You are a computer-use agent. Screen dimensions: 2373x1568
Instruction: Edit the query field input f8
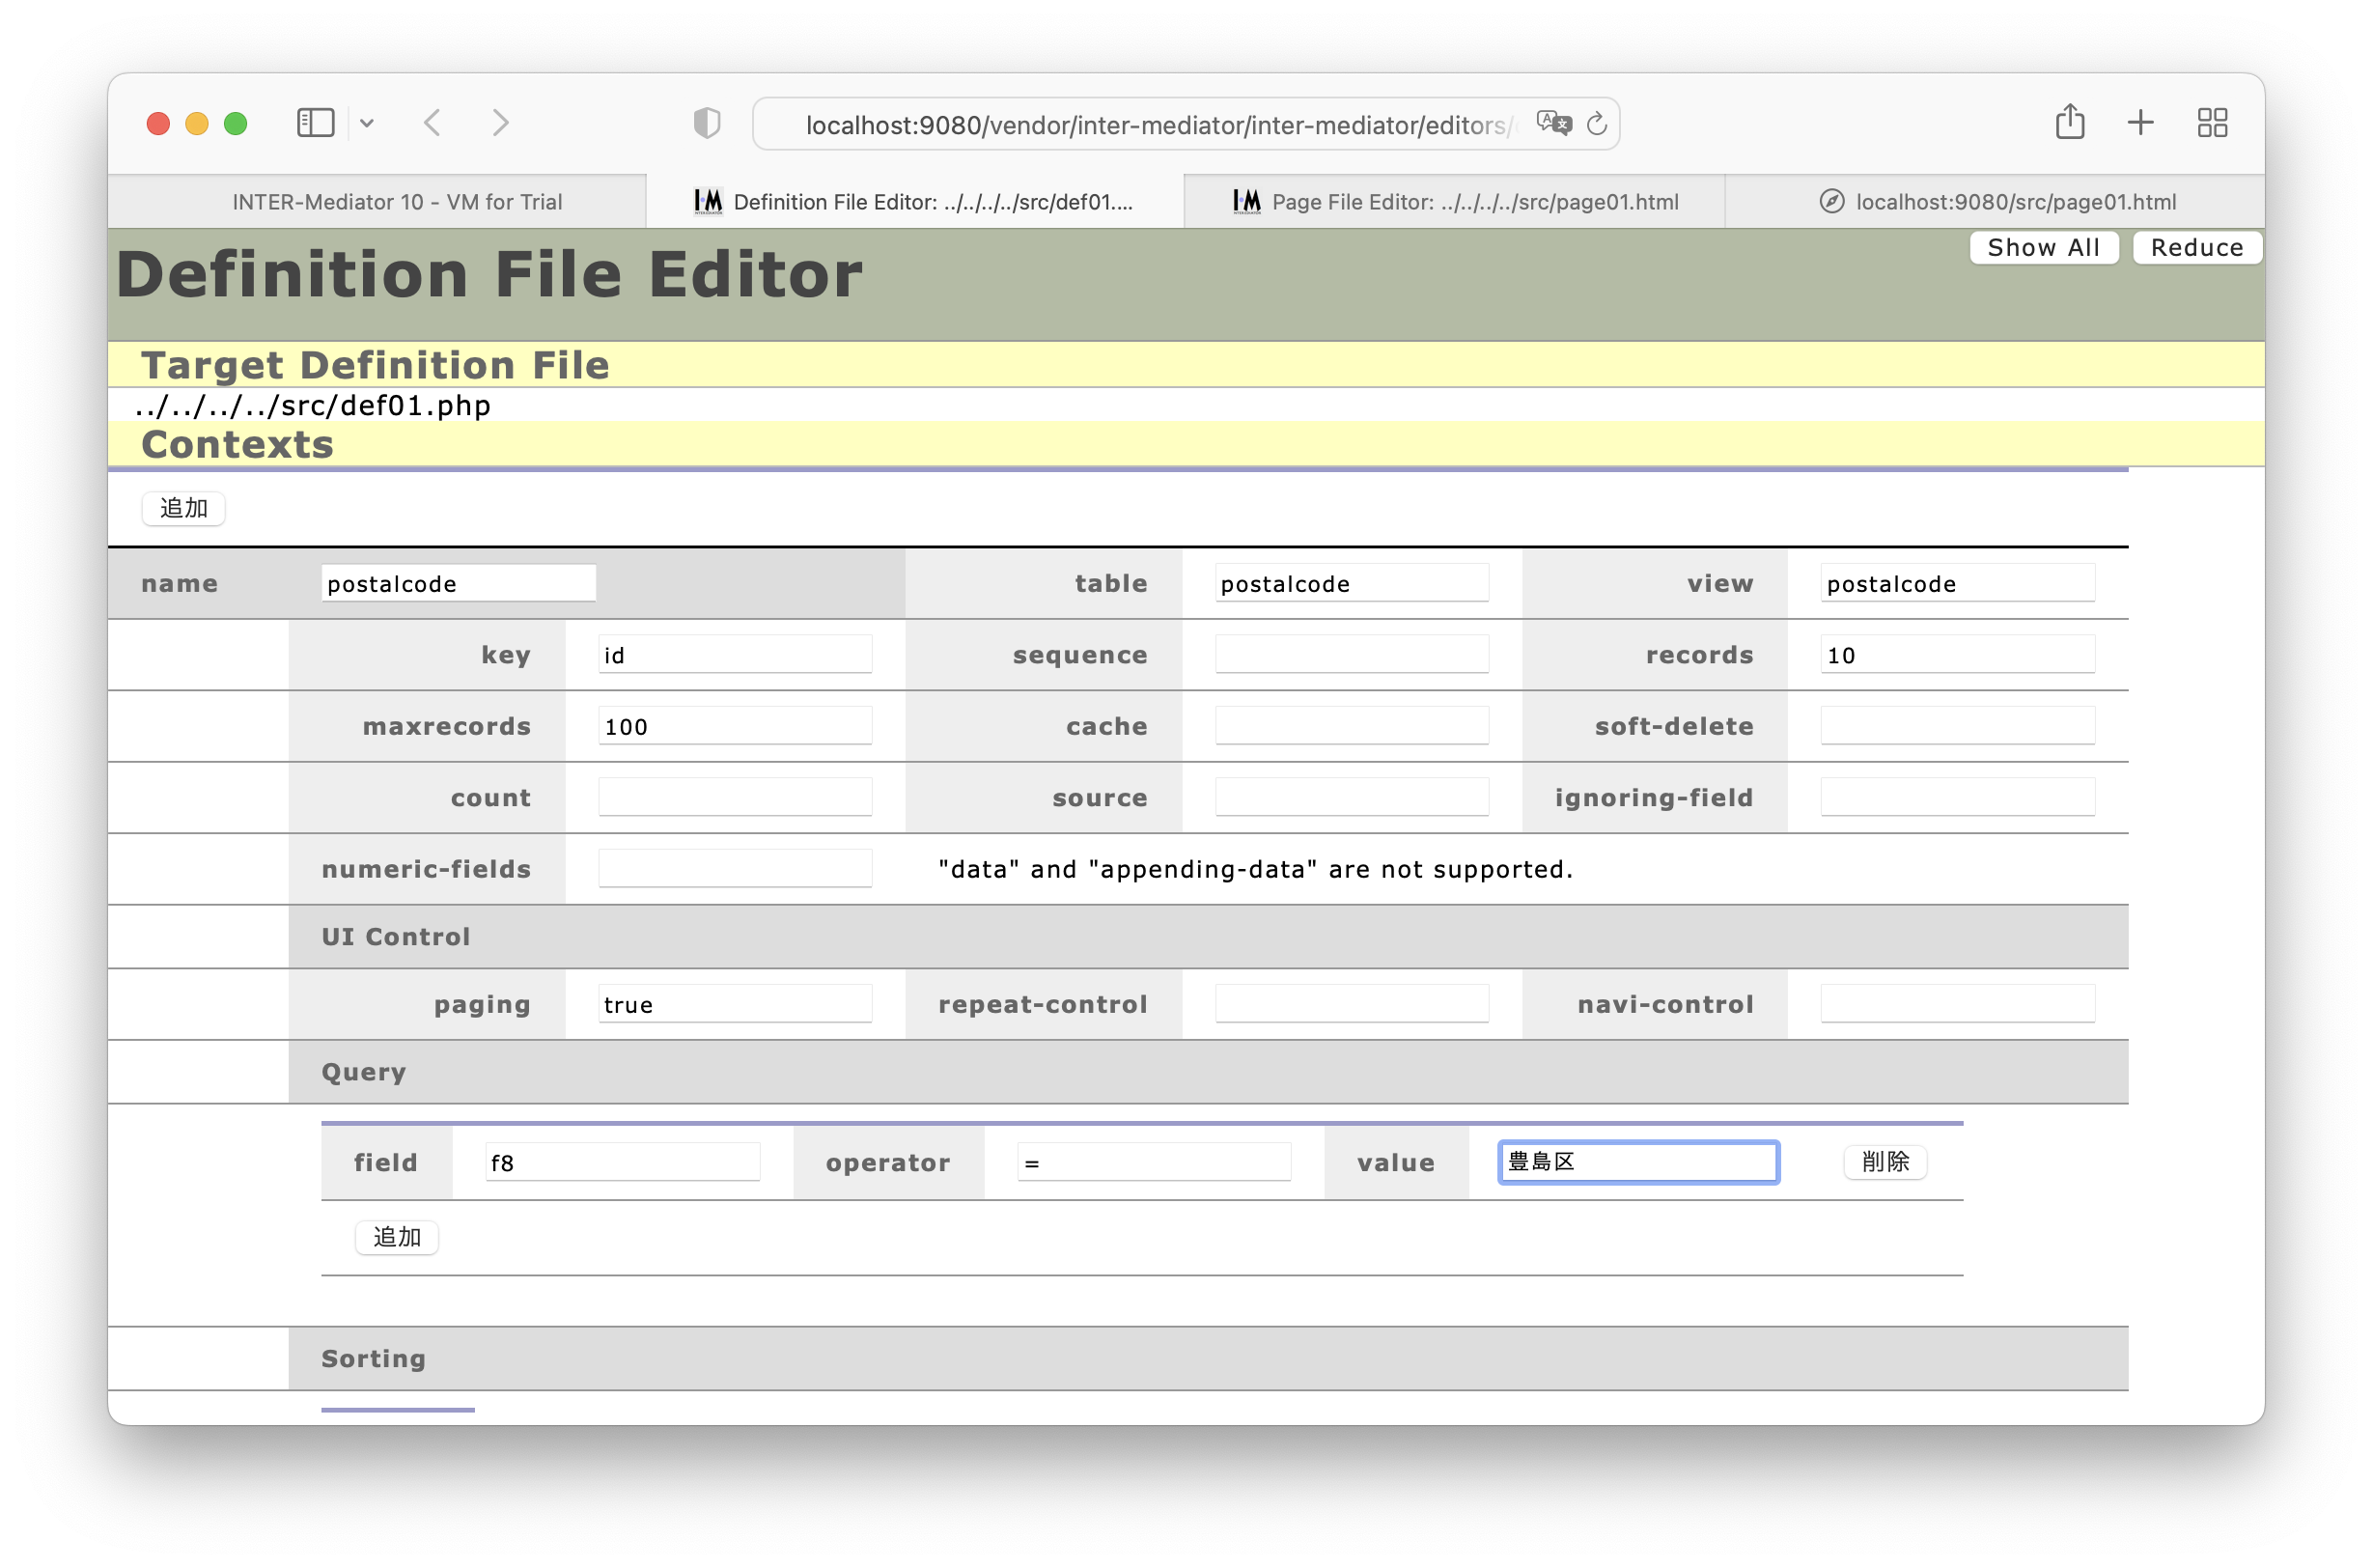pyautogui.click(x=622, y=1162)
